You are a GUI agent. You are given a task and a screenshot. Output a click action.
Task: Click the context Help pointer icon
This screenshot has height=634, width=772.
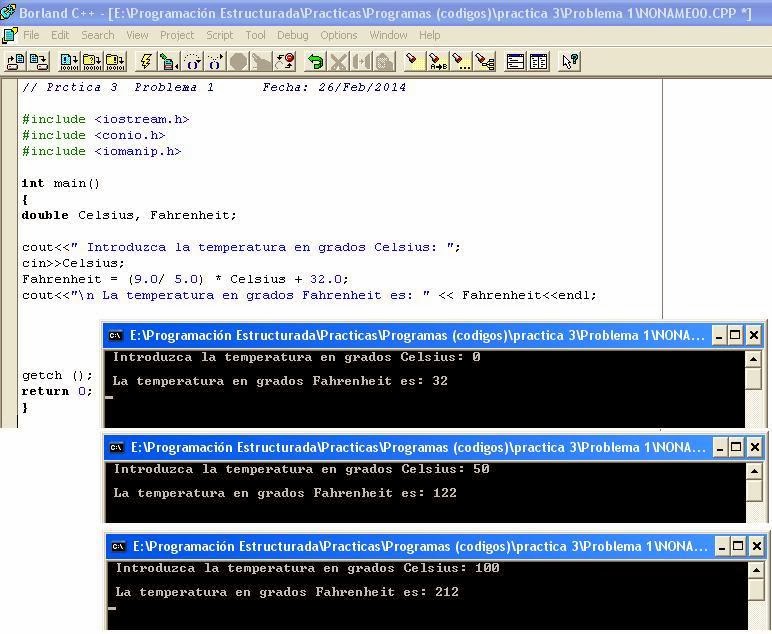570,62
